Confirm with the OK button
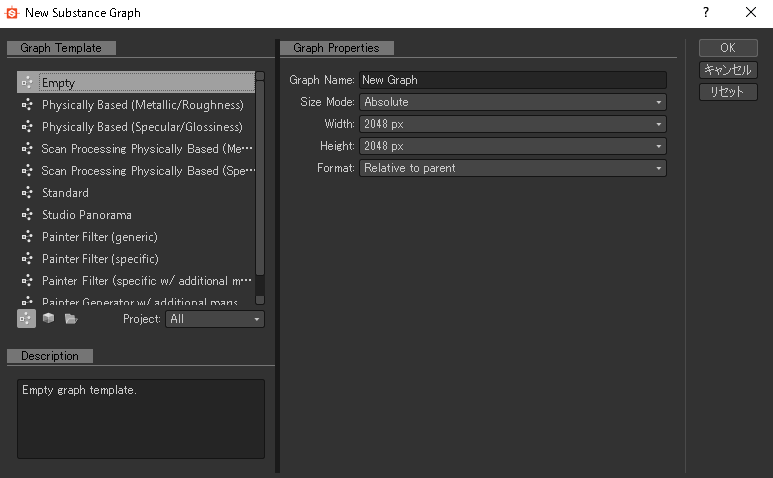Screen dimensions: 773x478 pos(728,48)
